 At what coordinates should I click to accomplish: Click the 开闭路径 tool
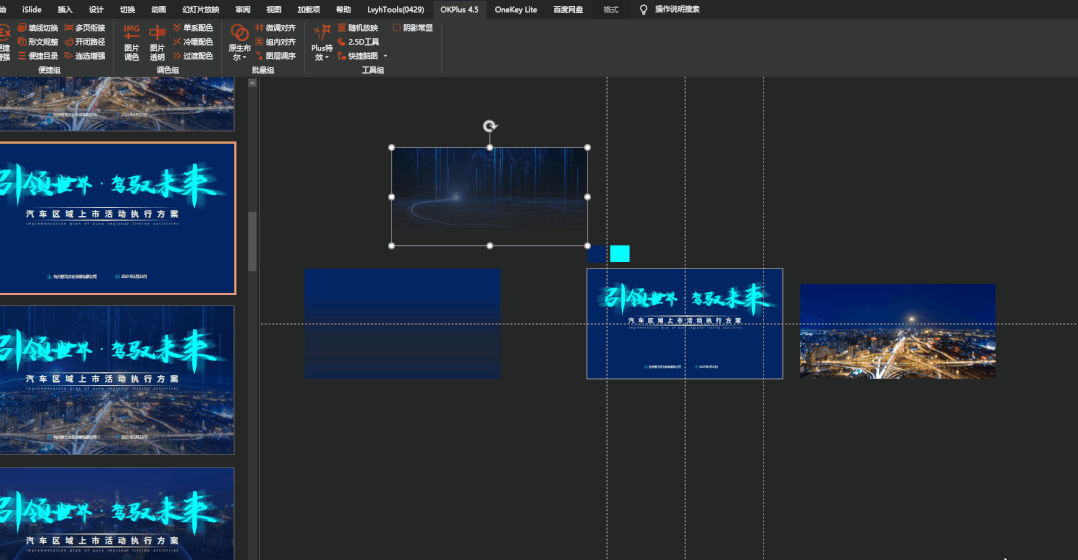(x=85, y=42)
